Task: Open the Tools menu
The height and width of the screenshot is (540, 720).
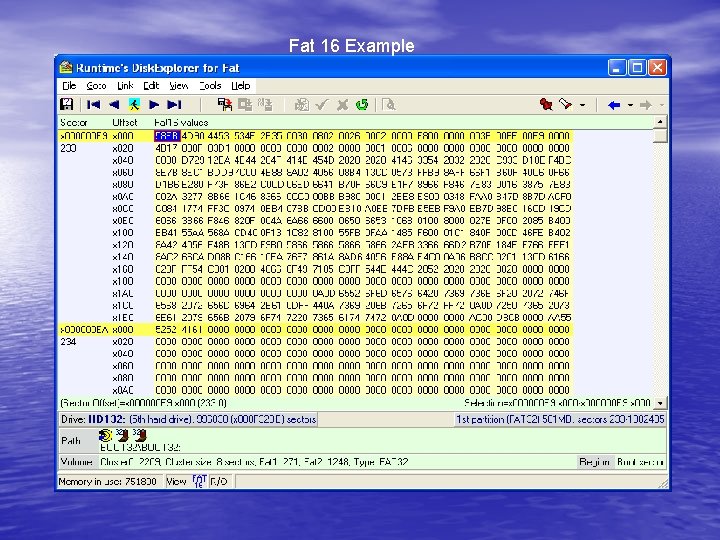Action: click(x=210, y=86)
